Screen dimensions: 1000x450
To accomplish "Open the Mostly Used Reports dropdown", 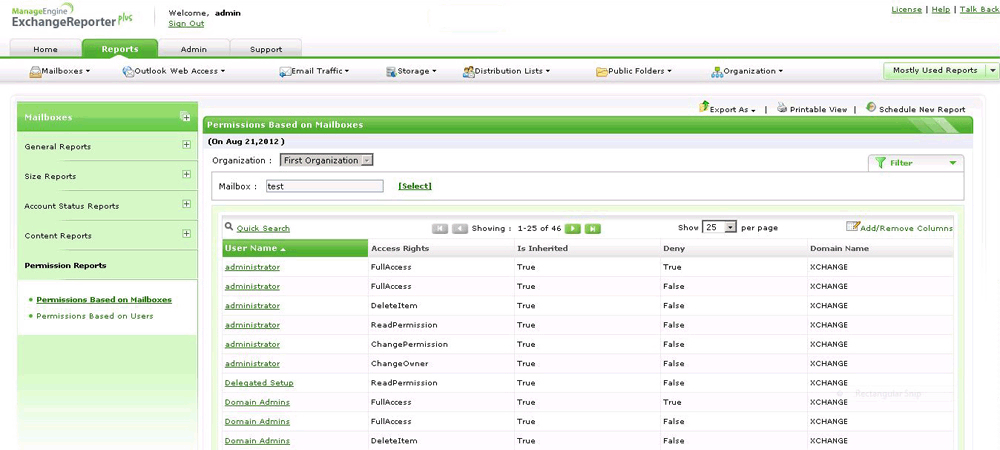I will 991,71.
